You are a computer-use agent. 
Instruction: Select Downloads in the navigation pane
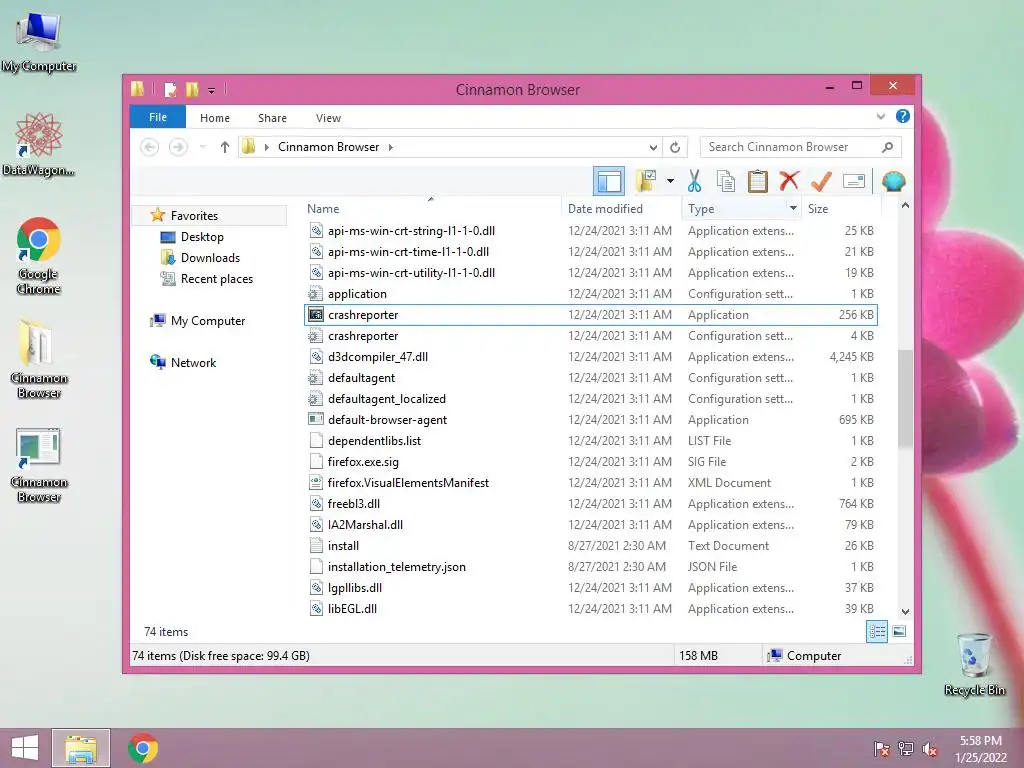(210, 257)
